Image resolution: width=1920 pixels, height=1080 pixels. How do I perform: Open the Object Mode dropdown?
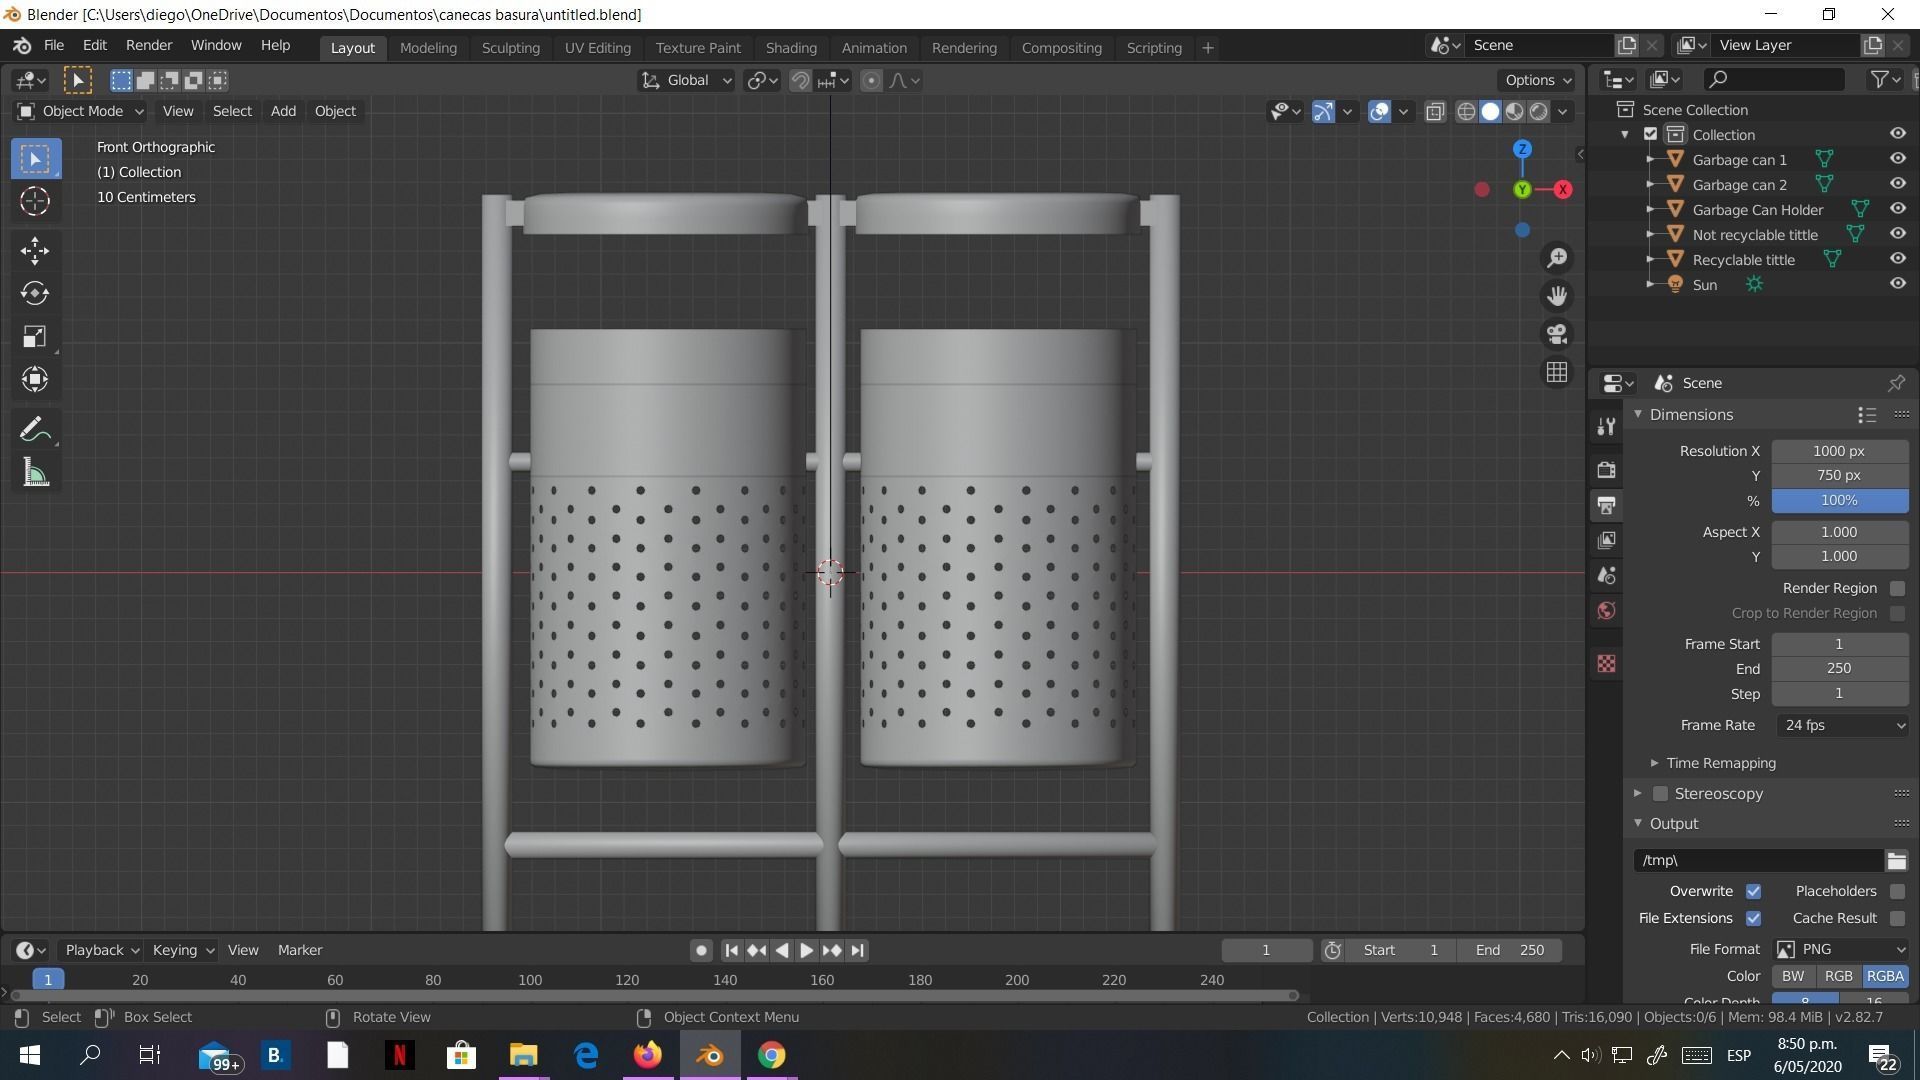(x=80, y=111)
